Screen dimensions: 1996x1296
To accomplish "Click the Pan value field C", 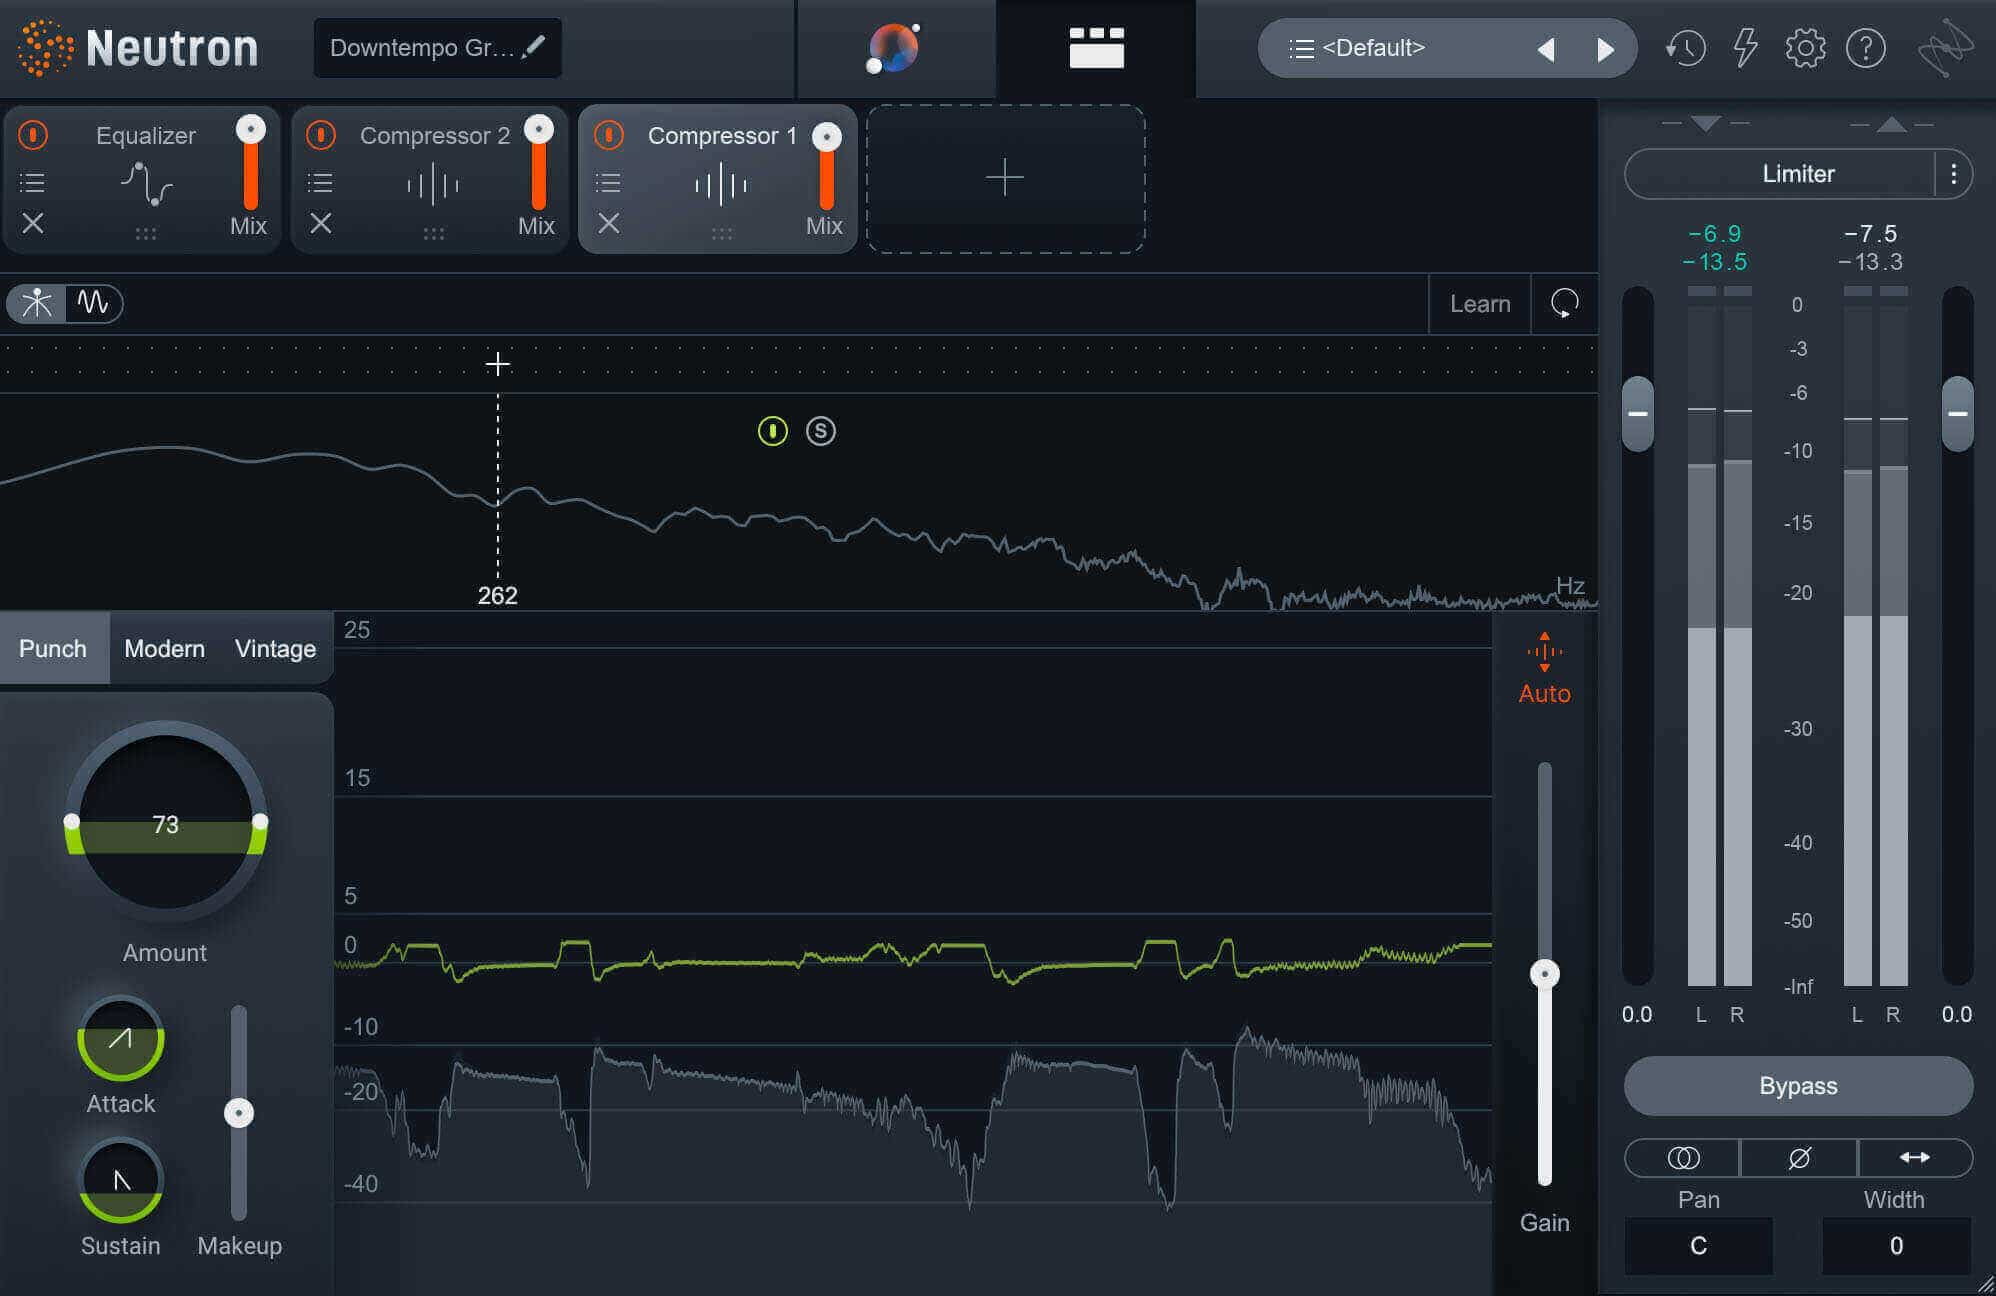I will [x=1698, y=1246].
